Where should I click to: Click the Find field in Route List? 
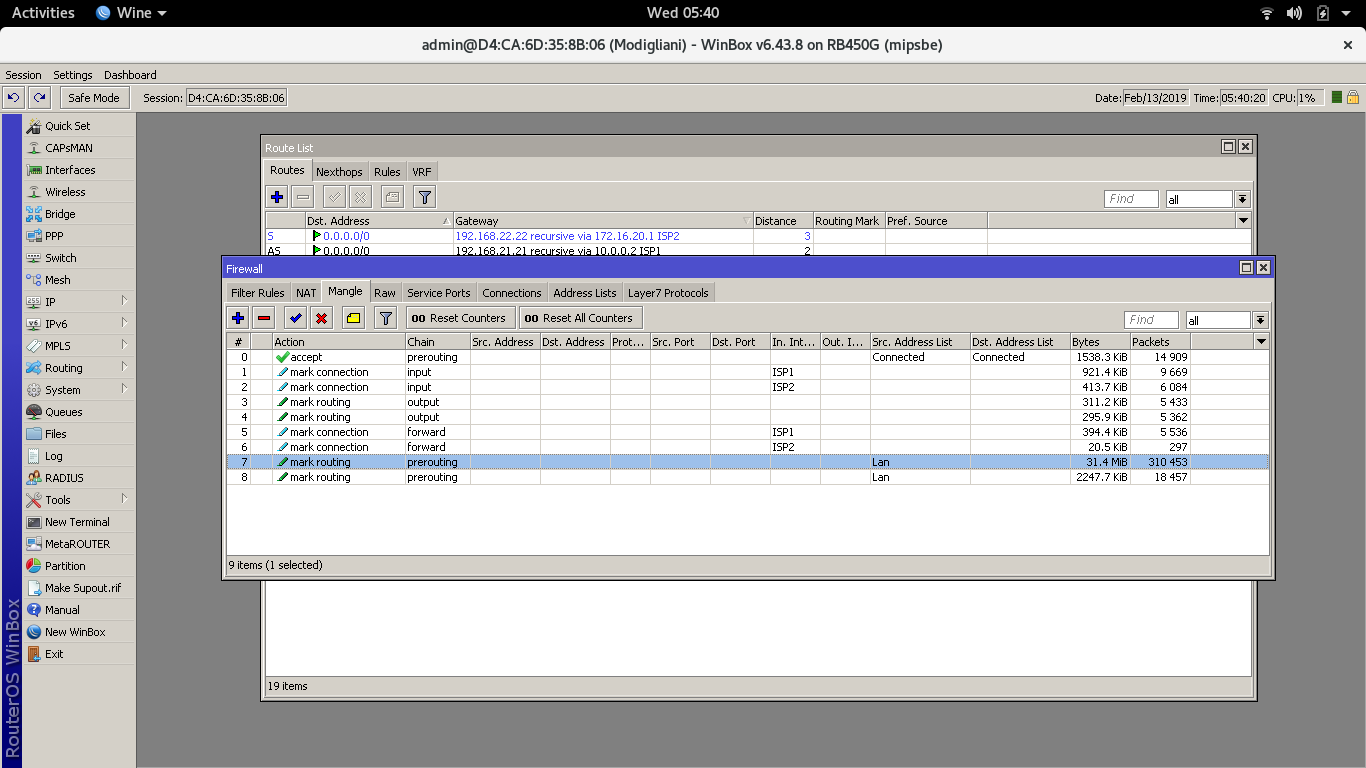[1131, 199]
